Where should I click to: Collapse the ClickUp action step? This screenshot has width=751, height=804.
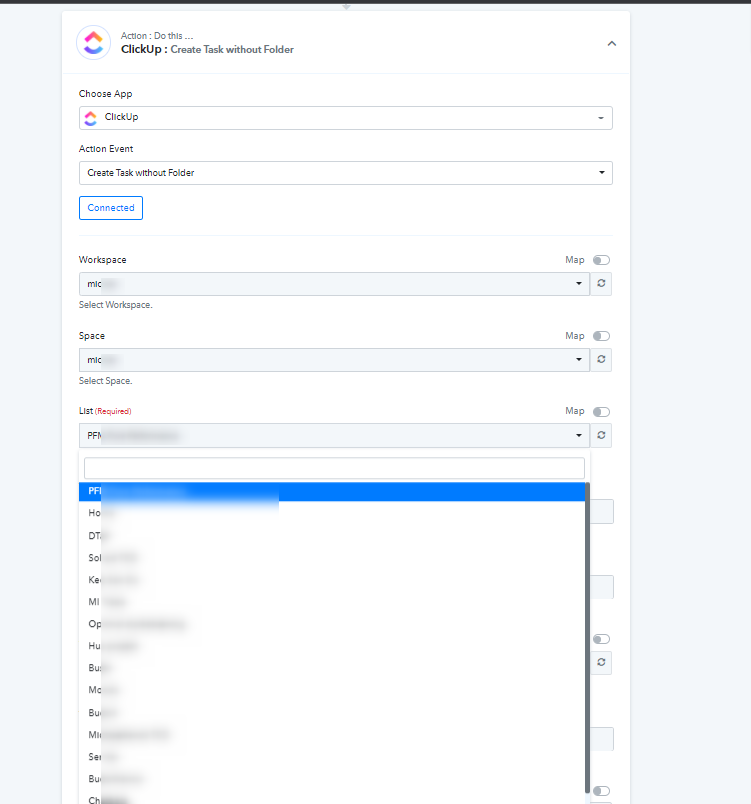pos(612,44)
